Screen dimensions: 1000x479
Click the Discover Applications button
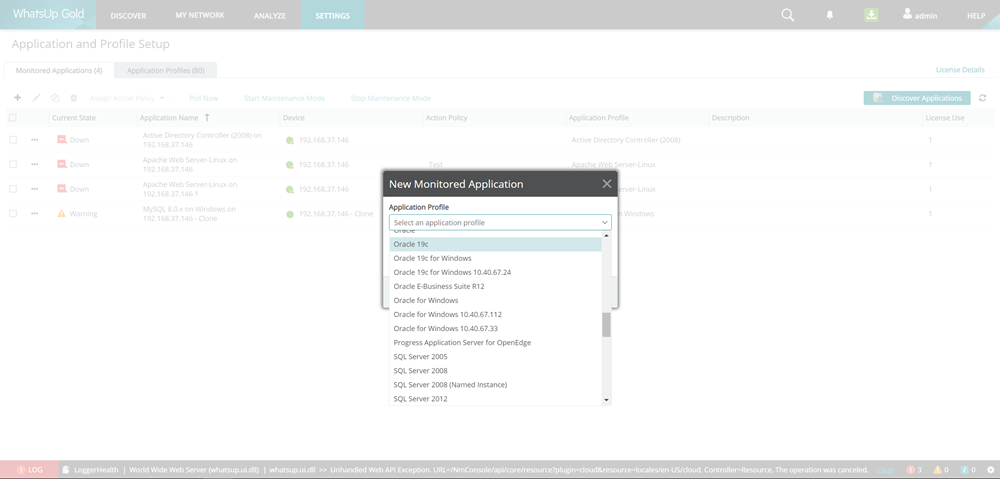917,98
